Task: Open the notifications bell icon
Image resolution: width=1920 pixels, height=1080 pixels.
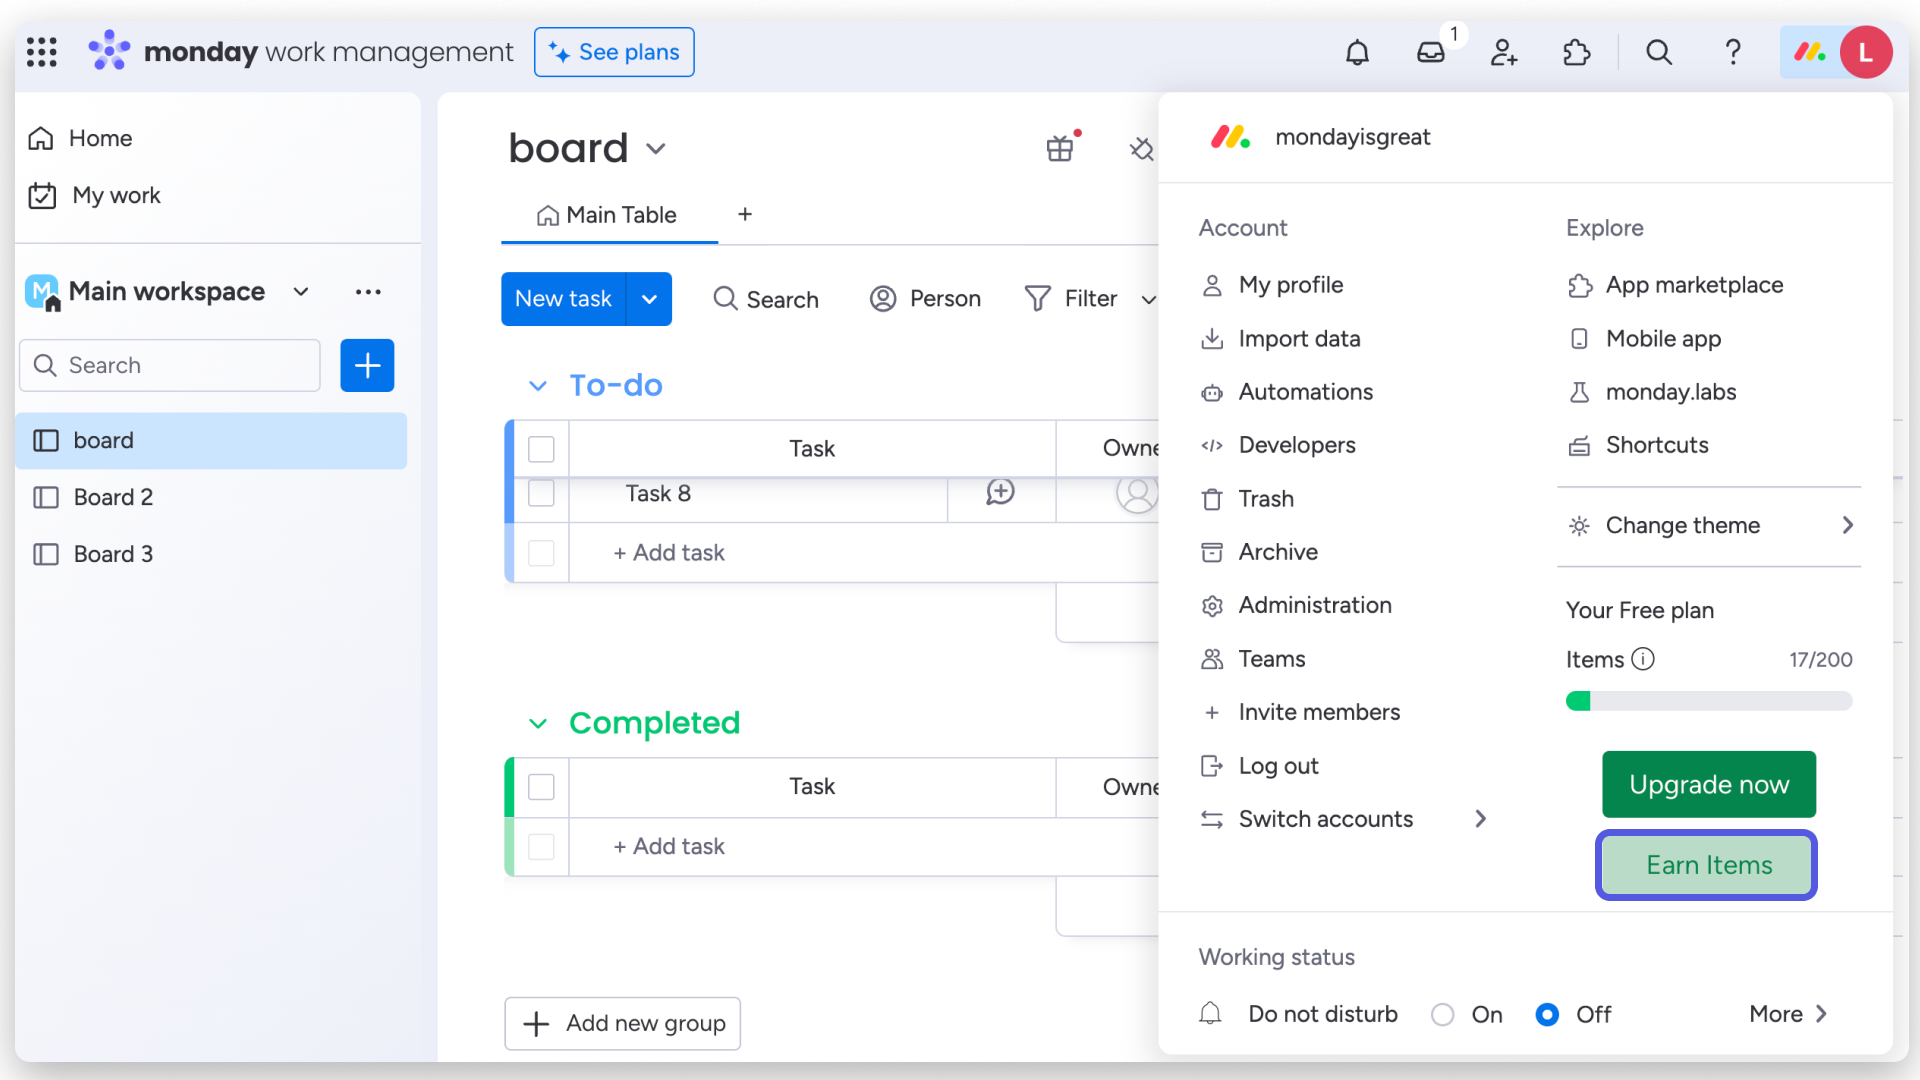Action: coord(1357,52)
